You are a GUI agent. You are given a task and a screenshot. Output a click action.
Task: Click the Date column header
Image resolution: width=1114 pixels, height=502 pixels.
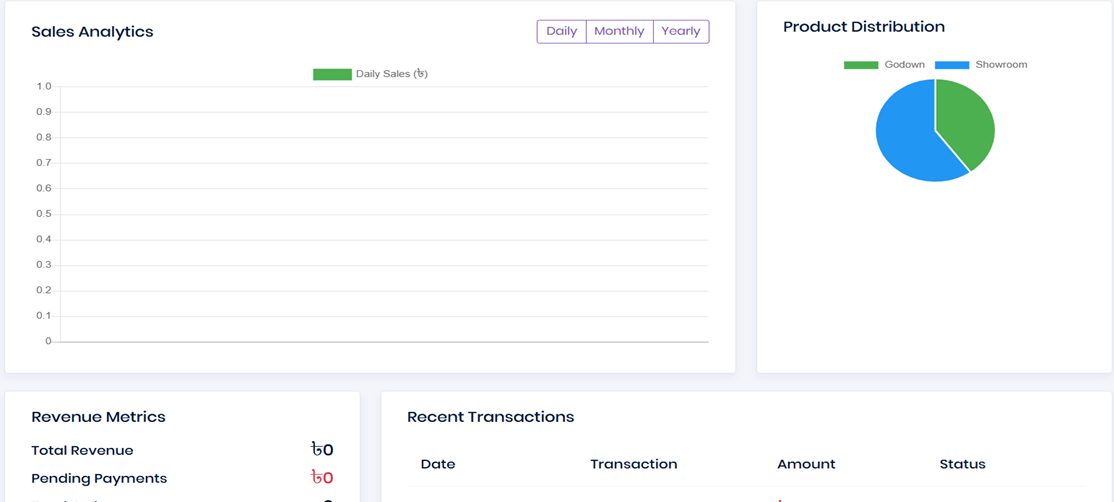438,464
